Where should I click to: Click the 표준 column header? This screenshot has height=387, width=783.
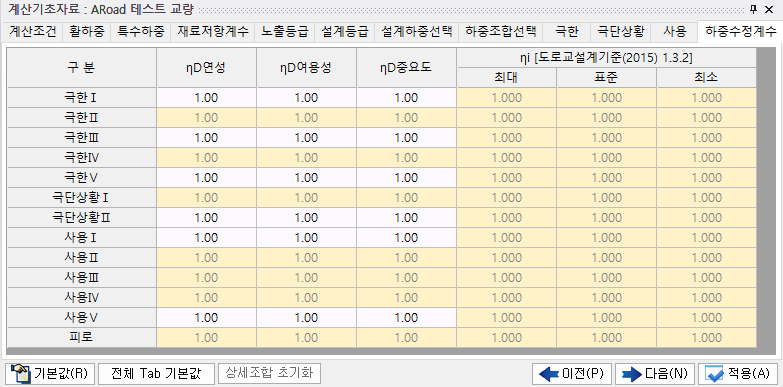point(606,78)
